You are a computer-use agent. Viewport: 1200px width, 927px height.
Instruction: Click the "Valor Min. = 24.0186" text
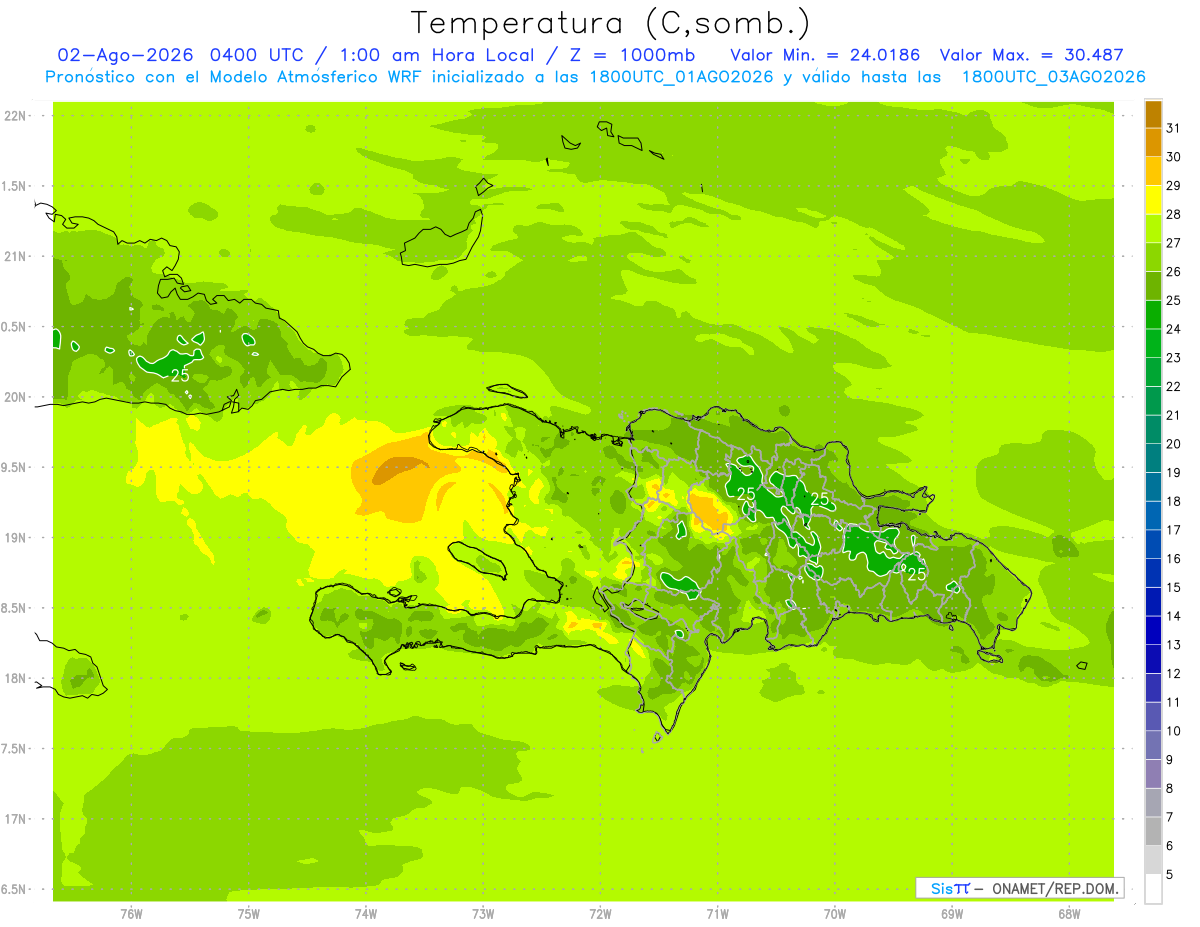pos(825,55)
